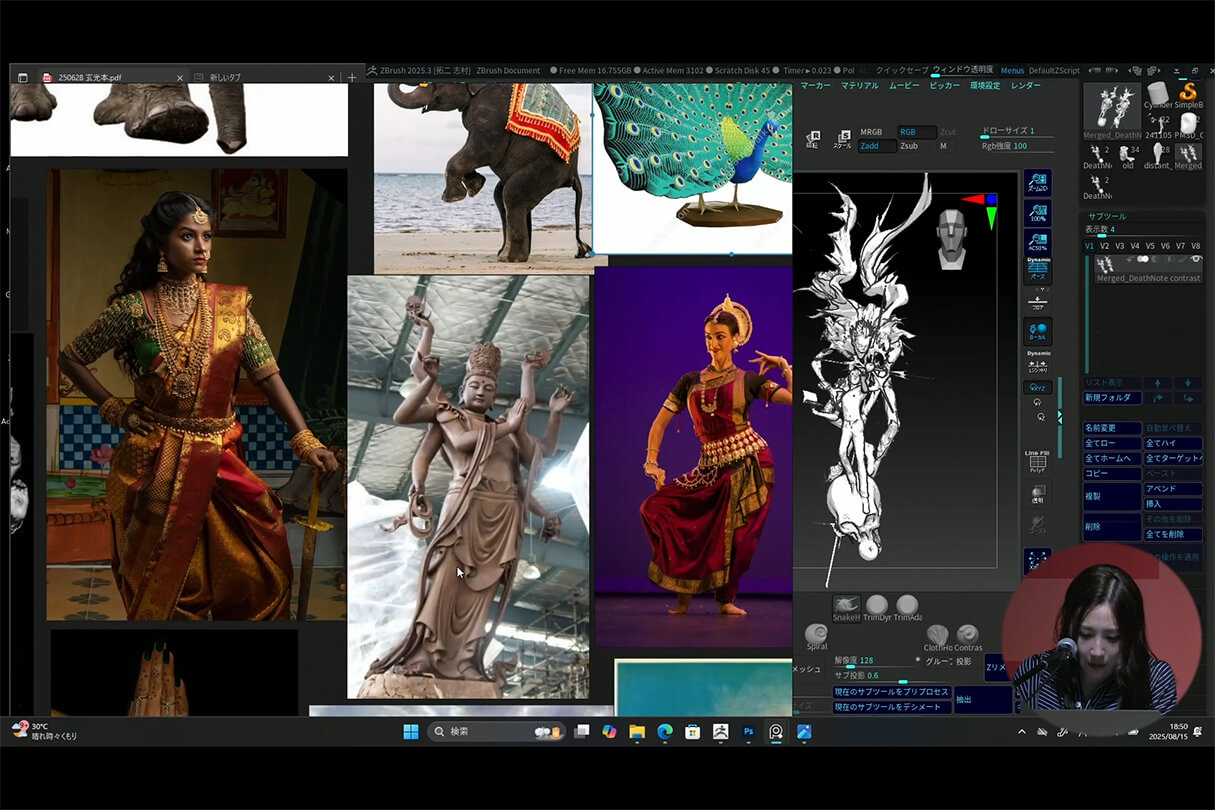
Task: Open the large current tool thumbnail picker
Action: point(1112,105)
